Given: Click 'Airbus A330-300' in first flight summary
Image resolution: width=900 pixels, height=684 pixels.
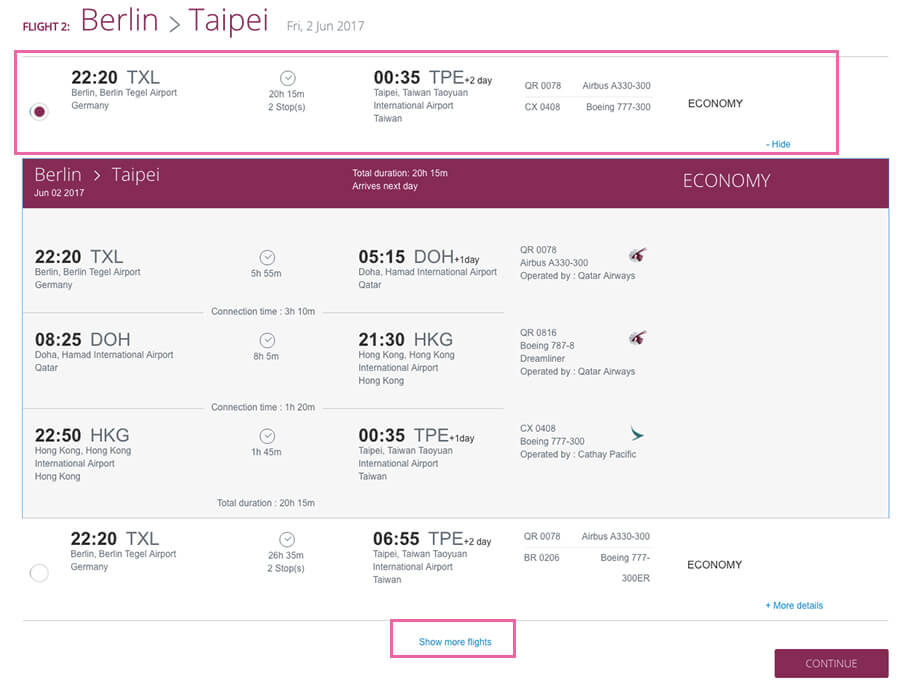Looking at the screenshot, I should [616, 86].
